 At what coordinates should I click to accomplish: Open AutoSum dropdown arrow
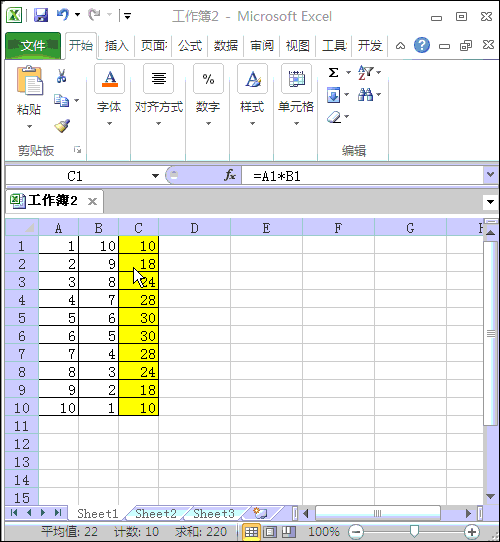tap(348, 73)
